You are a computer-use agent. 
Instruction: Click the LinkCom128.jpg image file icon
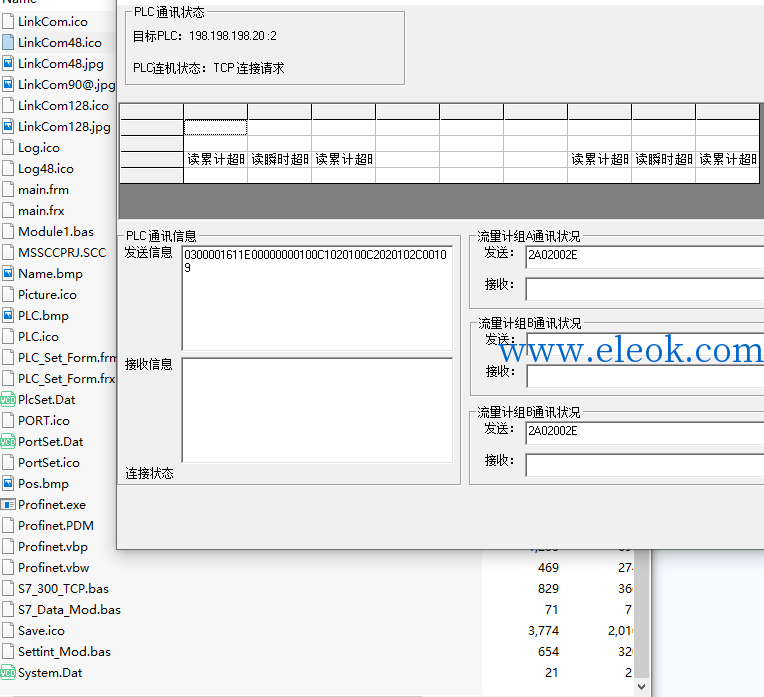(8, 126)
